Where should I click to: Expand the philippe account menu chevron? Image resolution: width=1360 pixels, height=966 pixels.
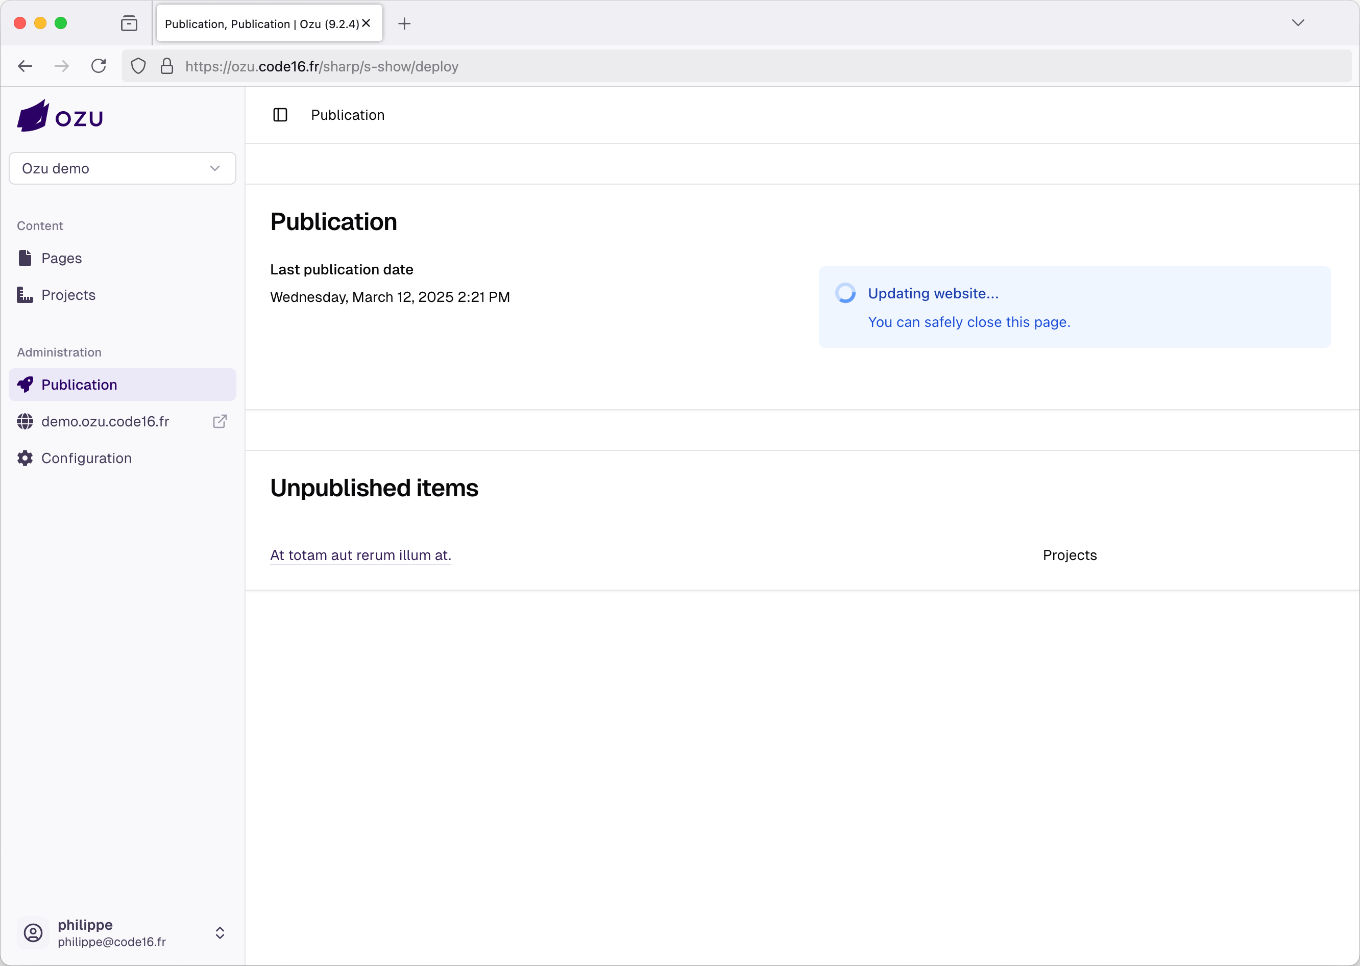tap(219, 932)
